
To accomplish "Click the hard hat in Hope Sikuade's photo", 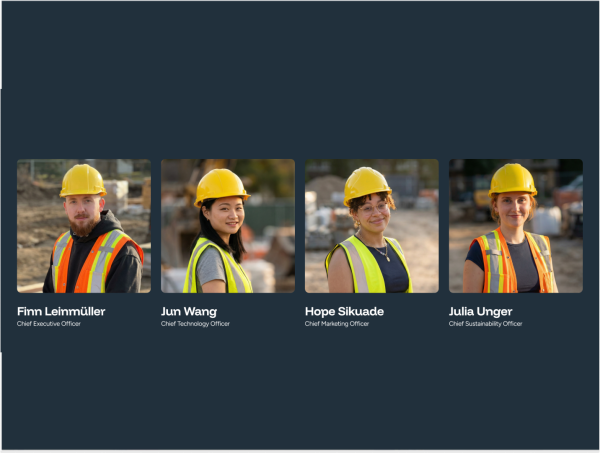I will tap(367, 184).
